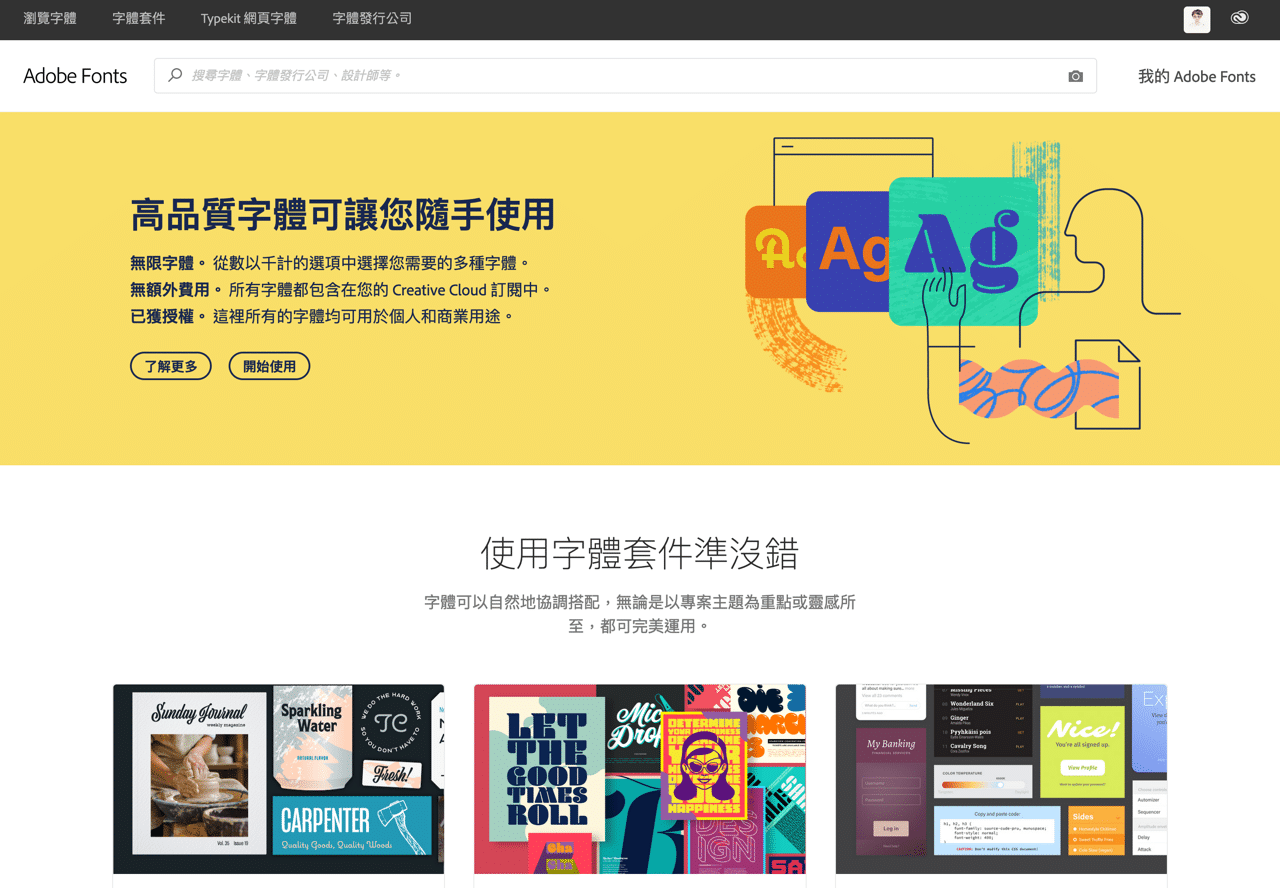Click the 了解更多 button

171,366
